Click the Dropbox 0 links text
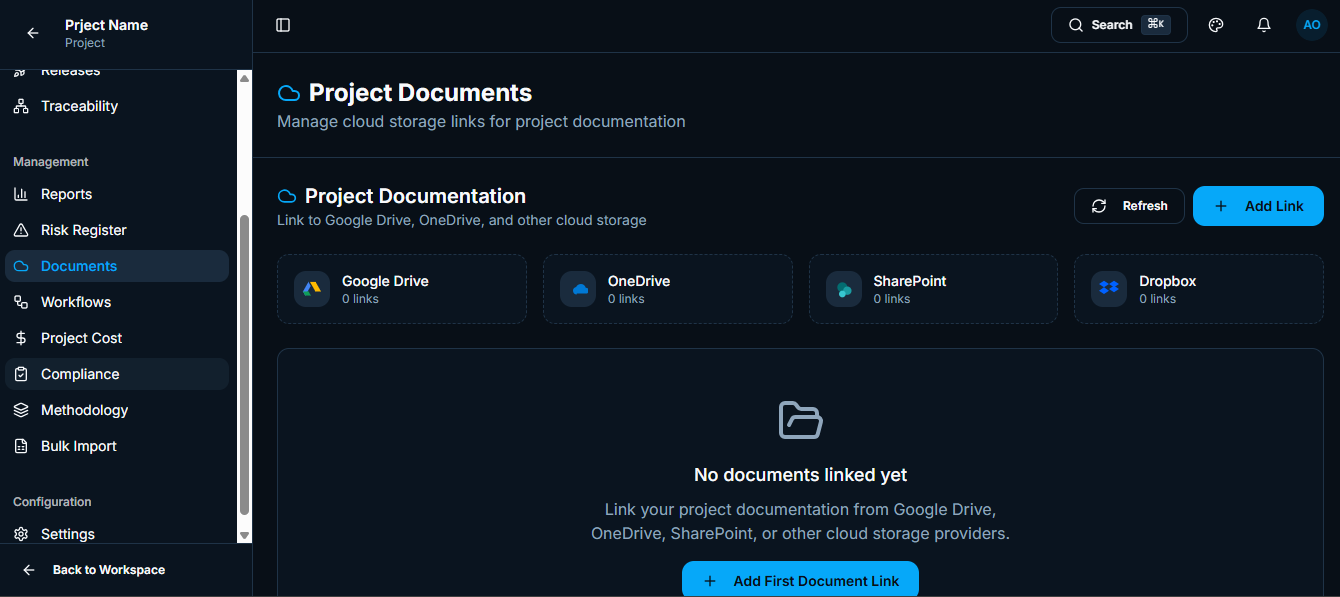This screenshot has width=1340, height=597. tap(1157, 299)
